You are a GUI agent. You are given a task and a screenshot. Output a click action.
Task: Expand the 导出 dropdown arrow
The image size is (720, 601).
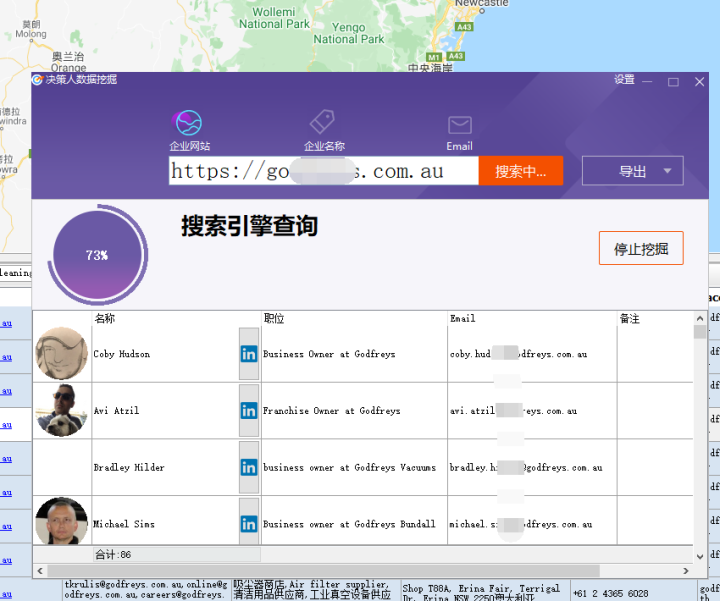tap(667, 171)
